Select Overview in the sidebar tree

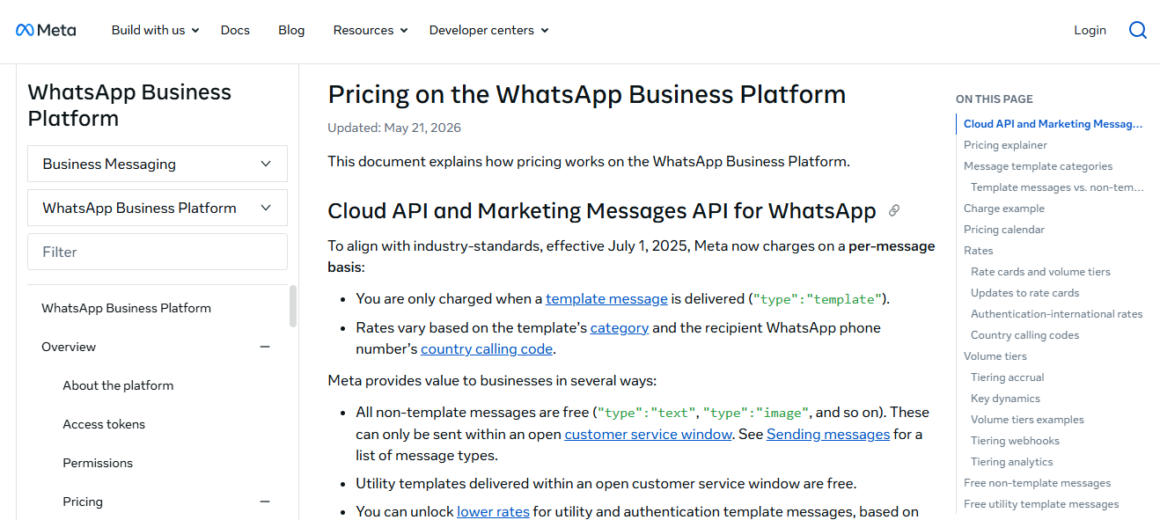(x=69, y=347)
